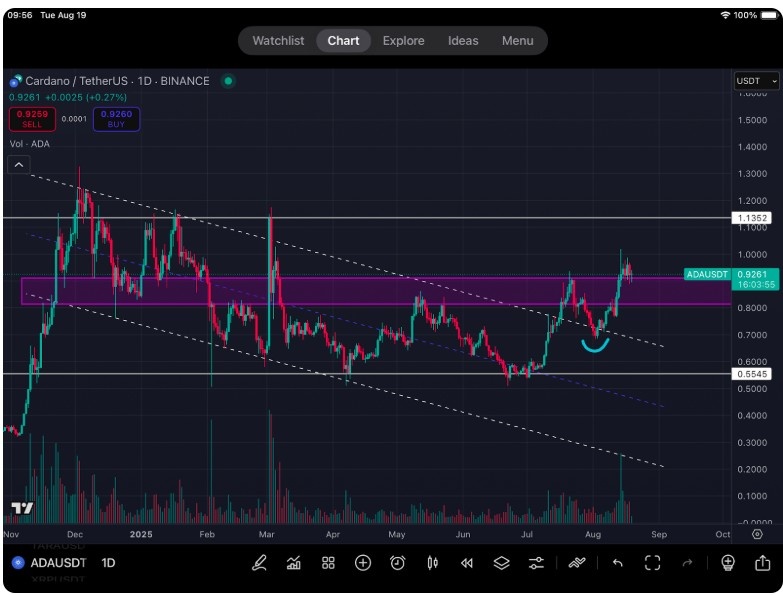Open the alert clock icon
The width and height of the screenshot is (783, 595).
pos(397,563)
